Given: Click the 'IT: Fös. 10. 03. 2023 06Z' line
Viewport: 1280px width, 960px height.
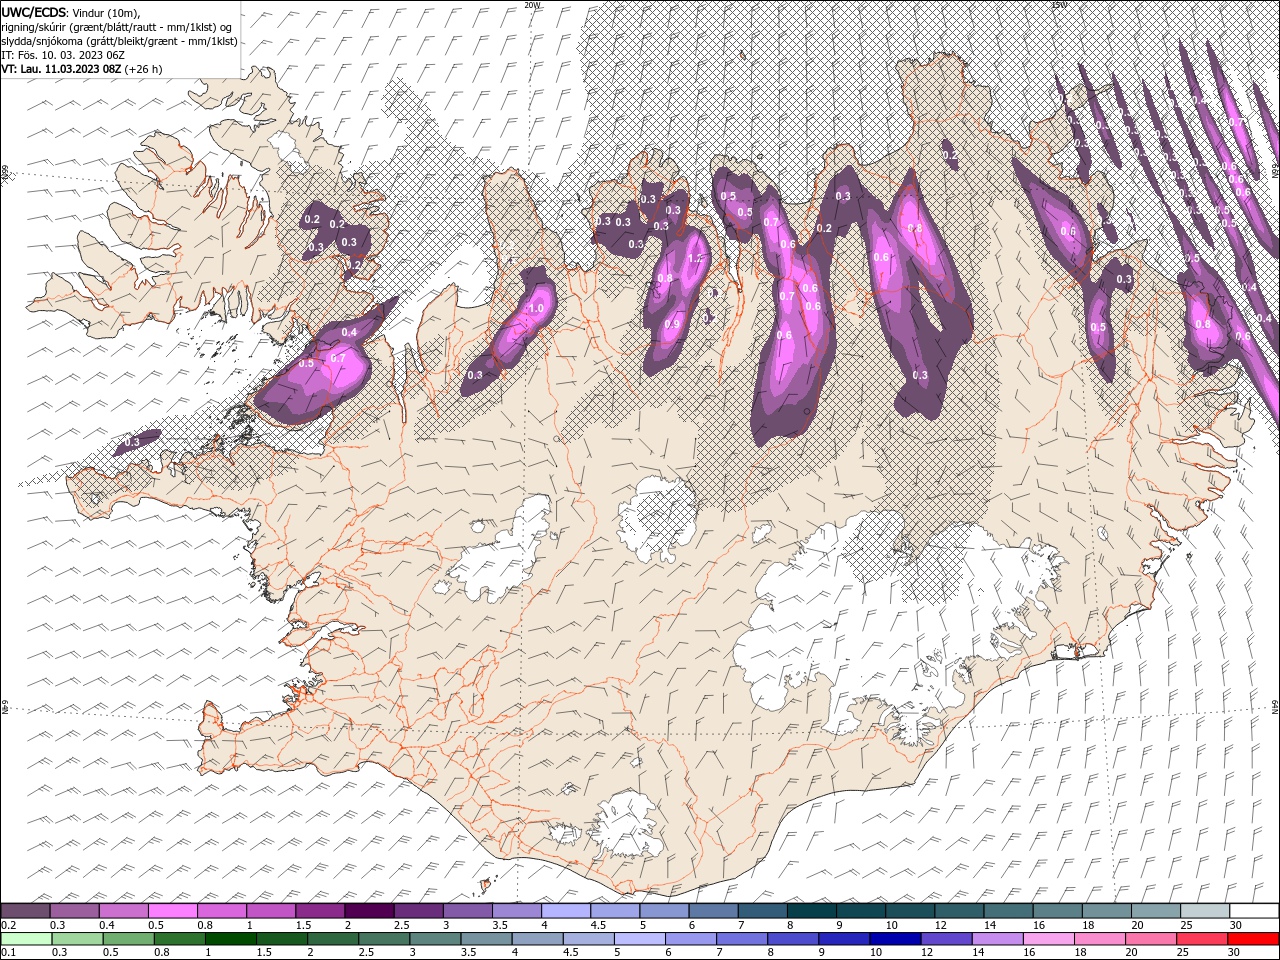Looking at the screenshot, I should point(63,55).
